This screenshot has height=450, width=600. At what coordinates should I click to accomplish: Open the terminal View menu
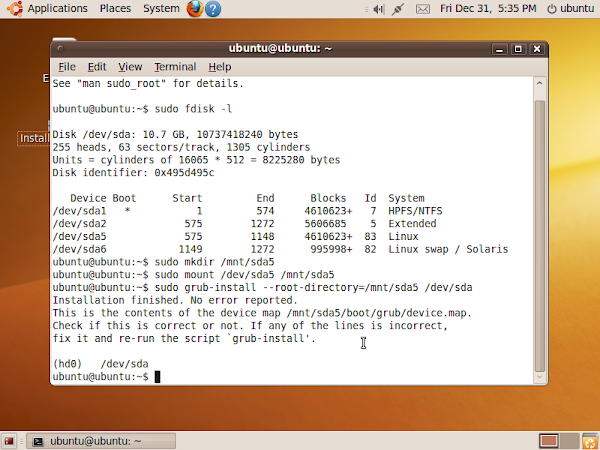click(x=130, y=67)
